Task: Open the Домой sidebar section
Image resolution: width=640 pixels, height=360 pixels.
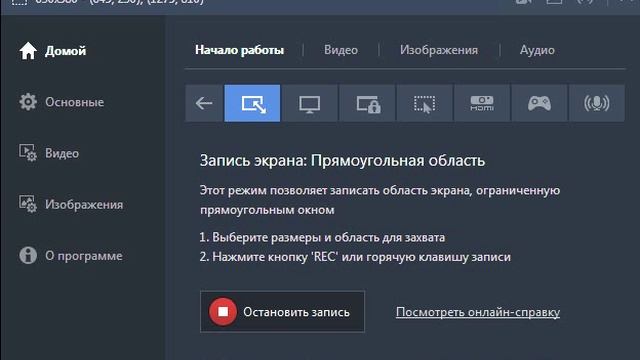Action: tap(53, 51)
